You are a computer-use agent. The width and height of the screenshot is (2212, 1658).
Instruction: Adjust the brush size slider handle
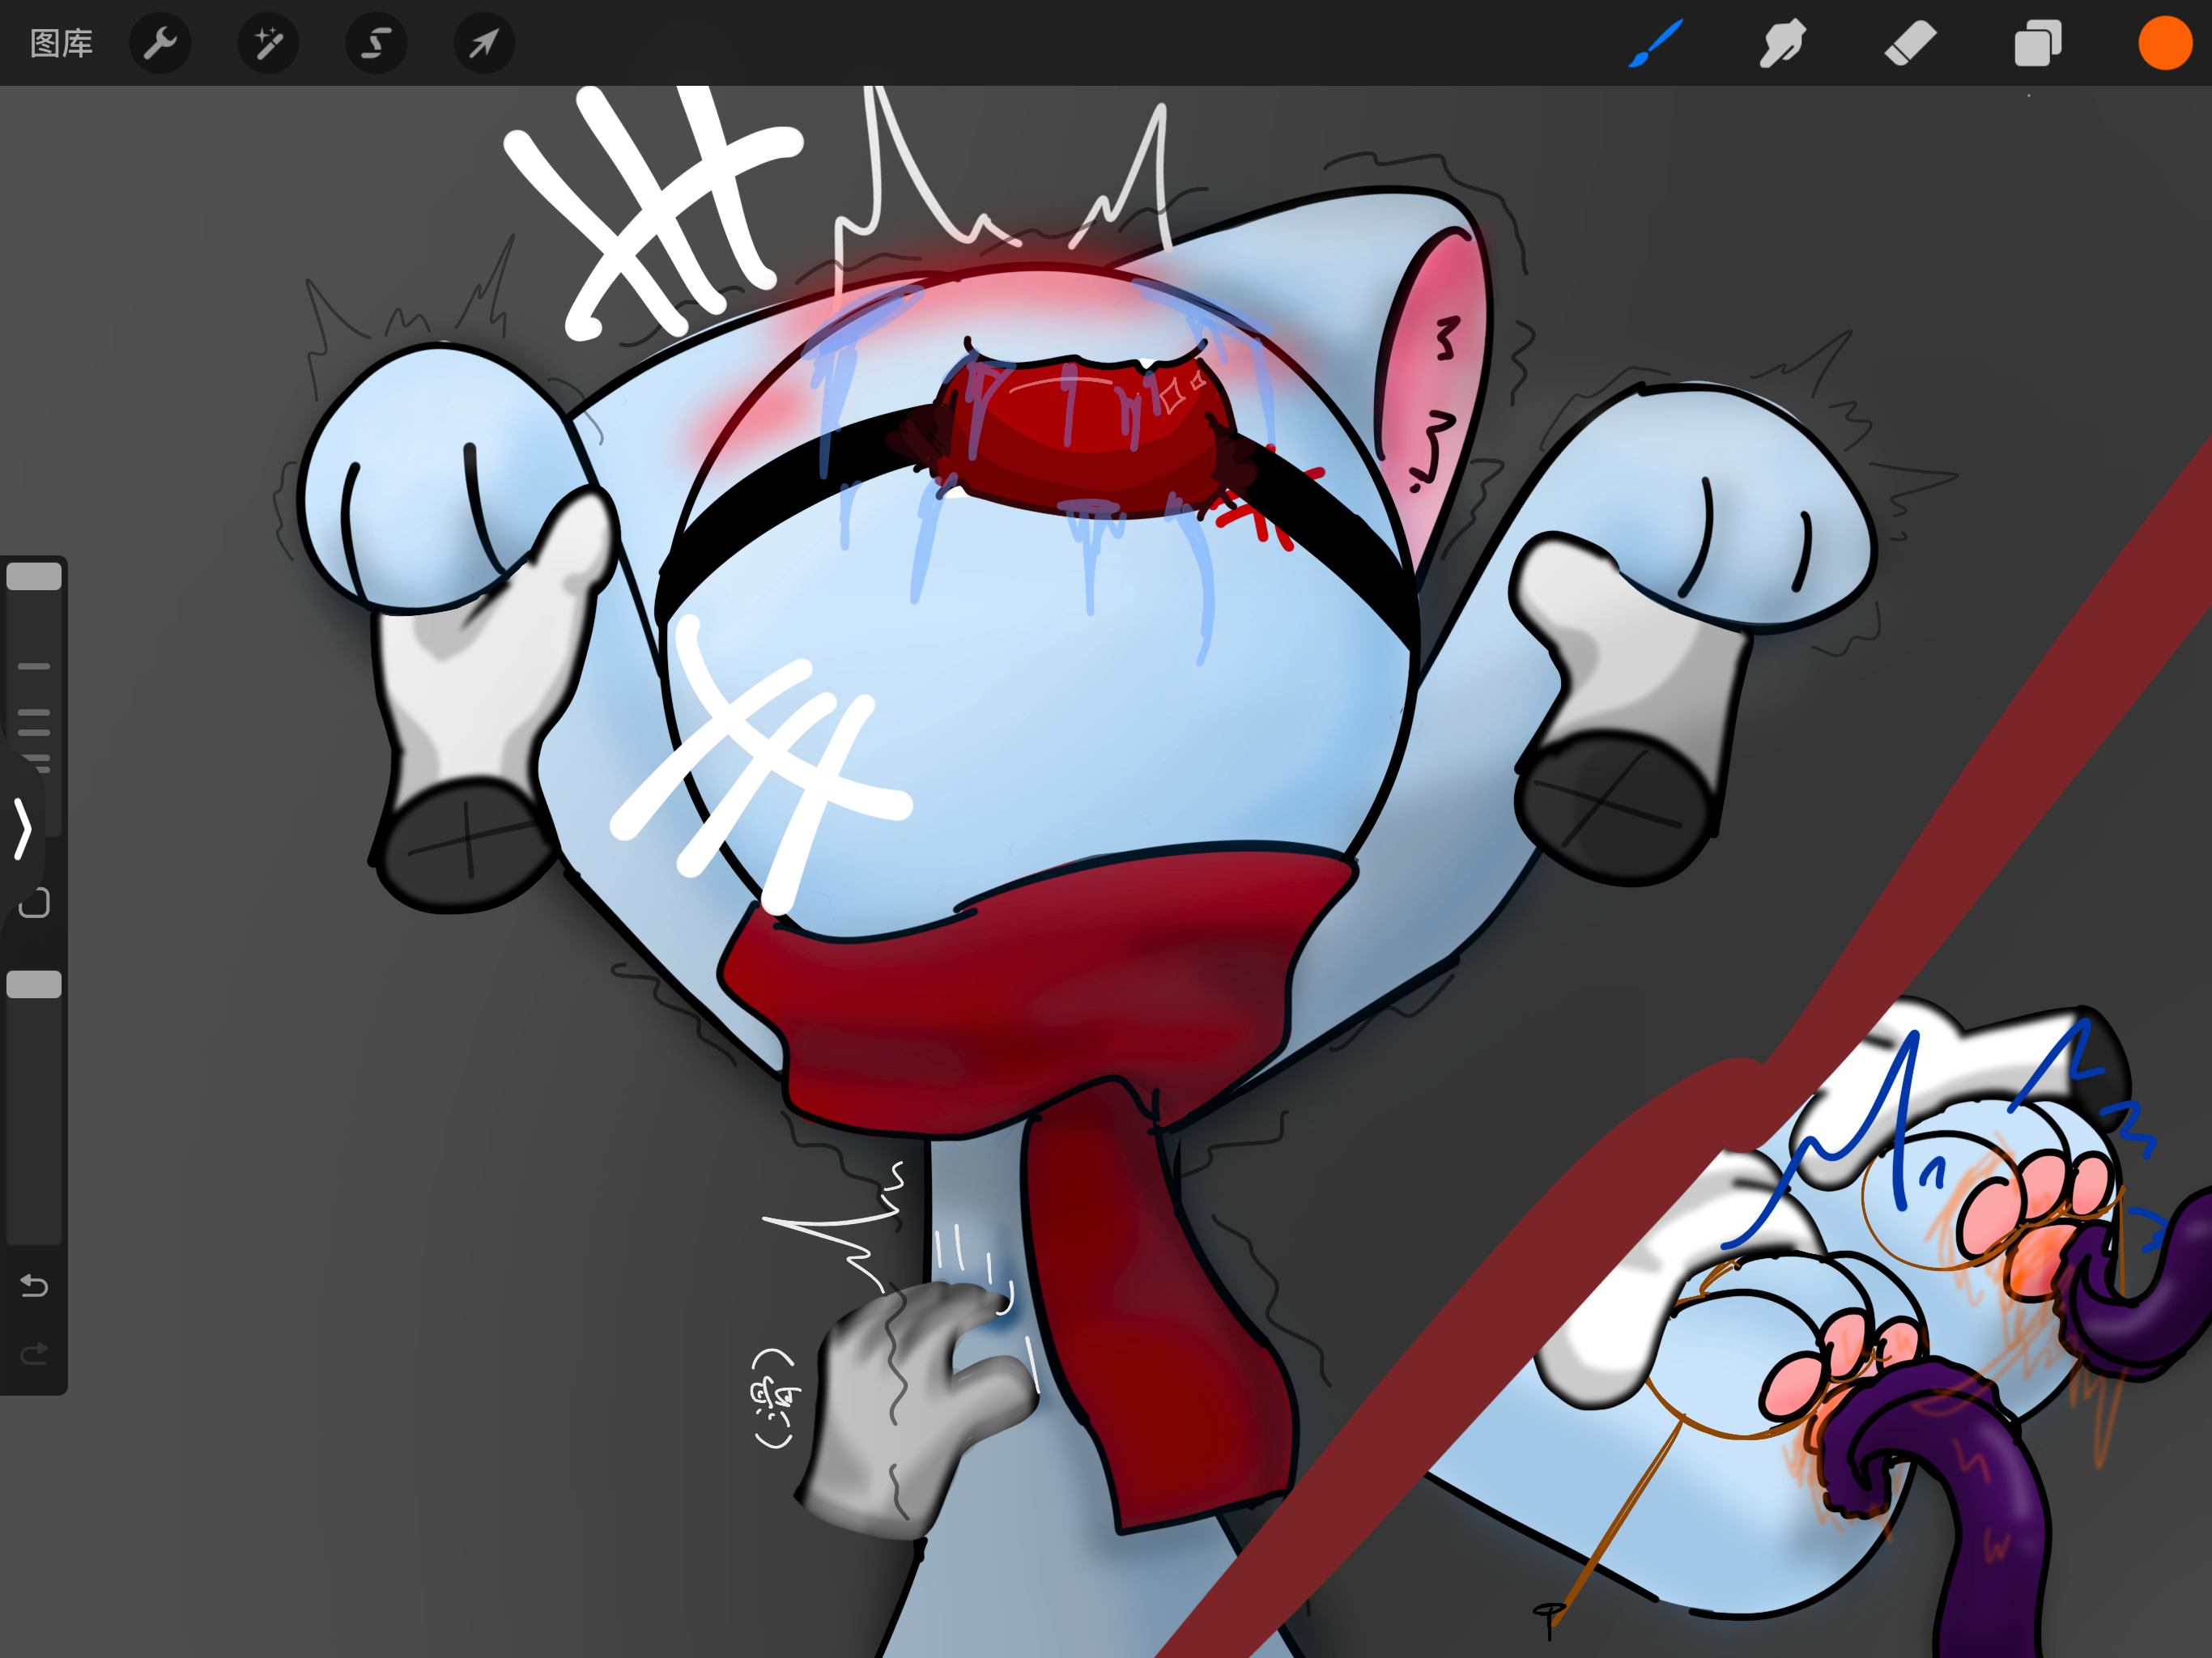(x=34, y=576)
